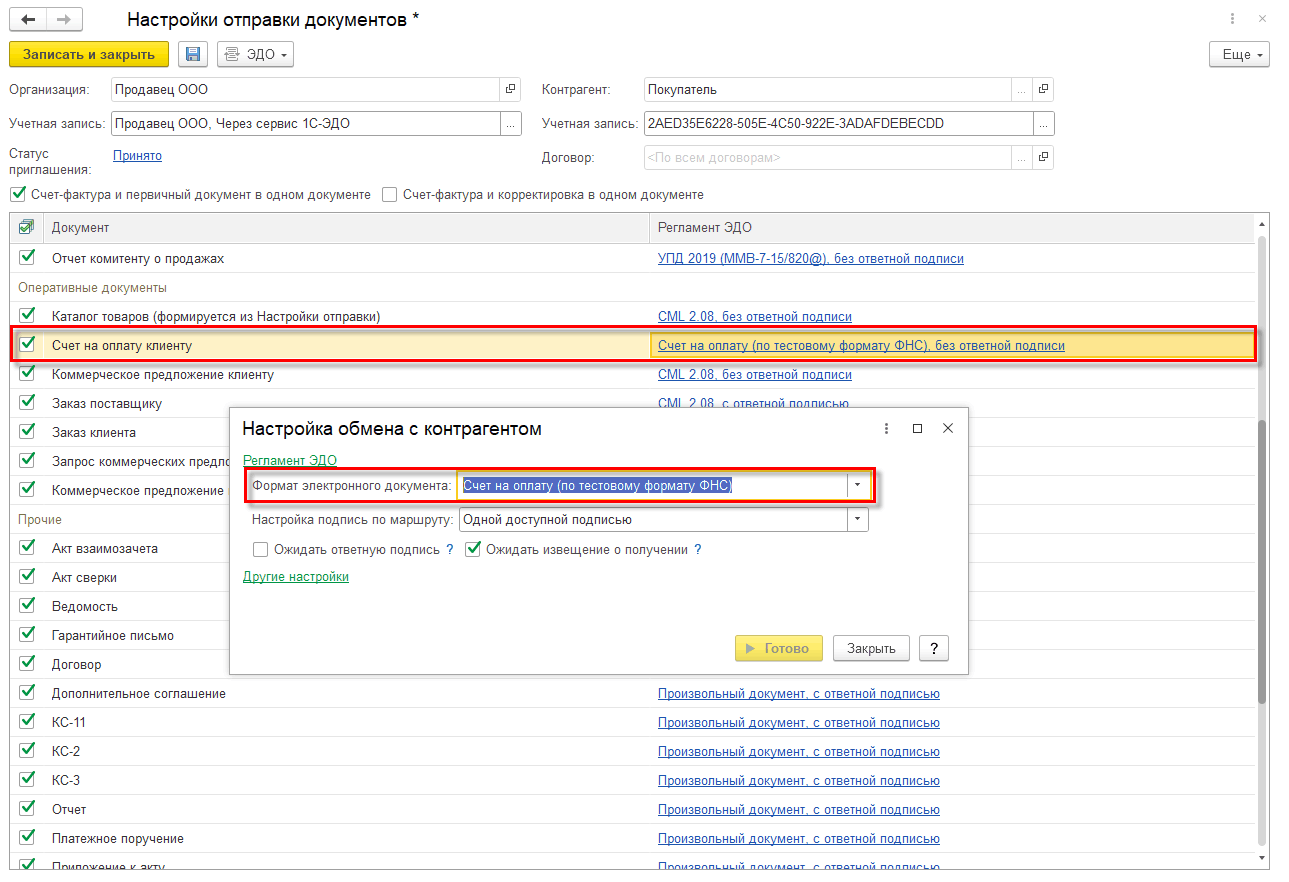Open the ЭДО menu
Viewport: 1289px width, 882px height.
pyautogui.click(x=255, y=55)
